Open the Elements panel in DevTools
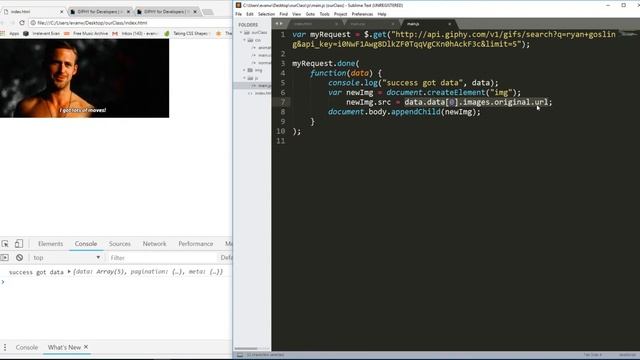This screenshot has height=360, width=640. [51, 244]
